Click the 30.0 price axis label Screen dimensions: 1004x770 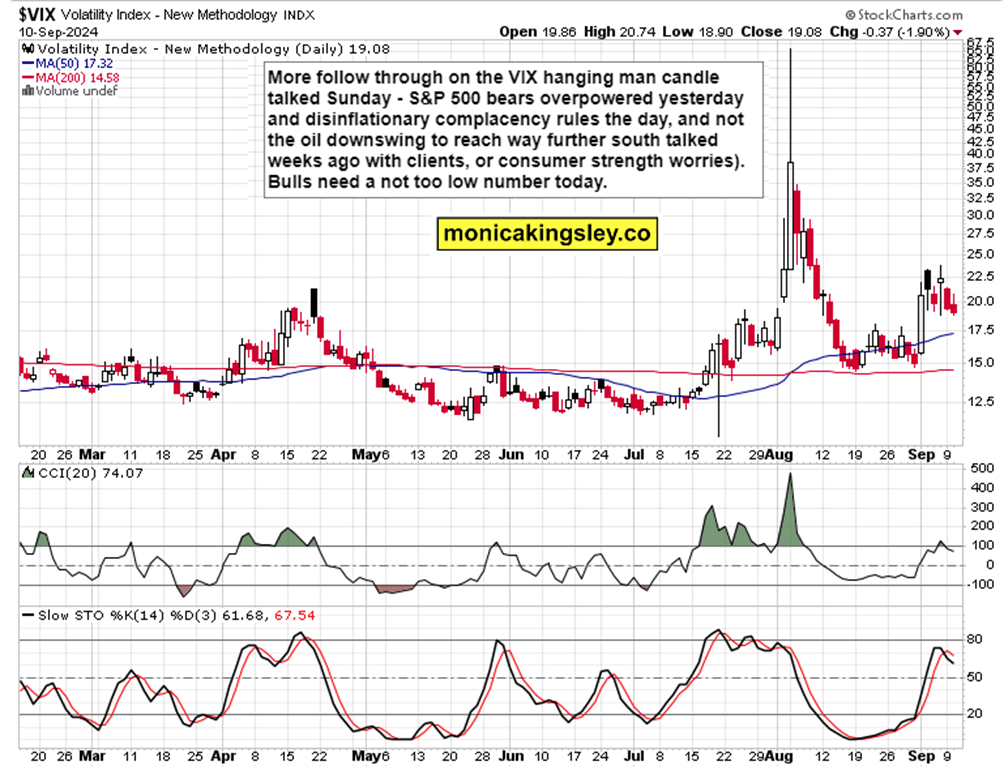click(980, 215)
